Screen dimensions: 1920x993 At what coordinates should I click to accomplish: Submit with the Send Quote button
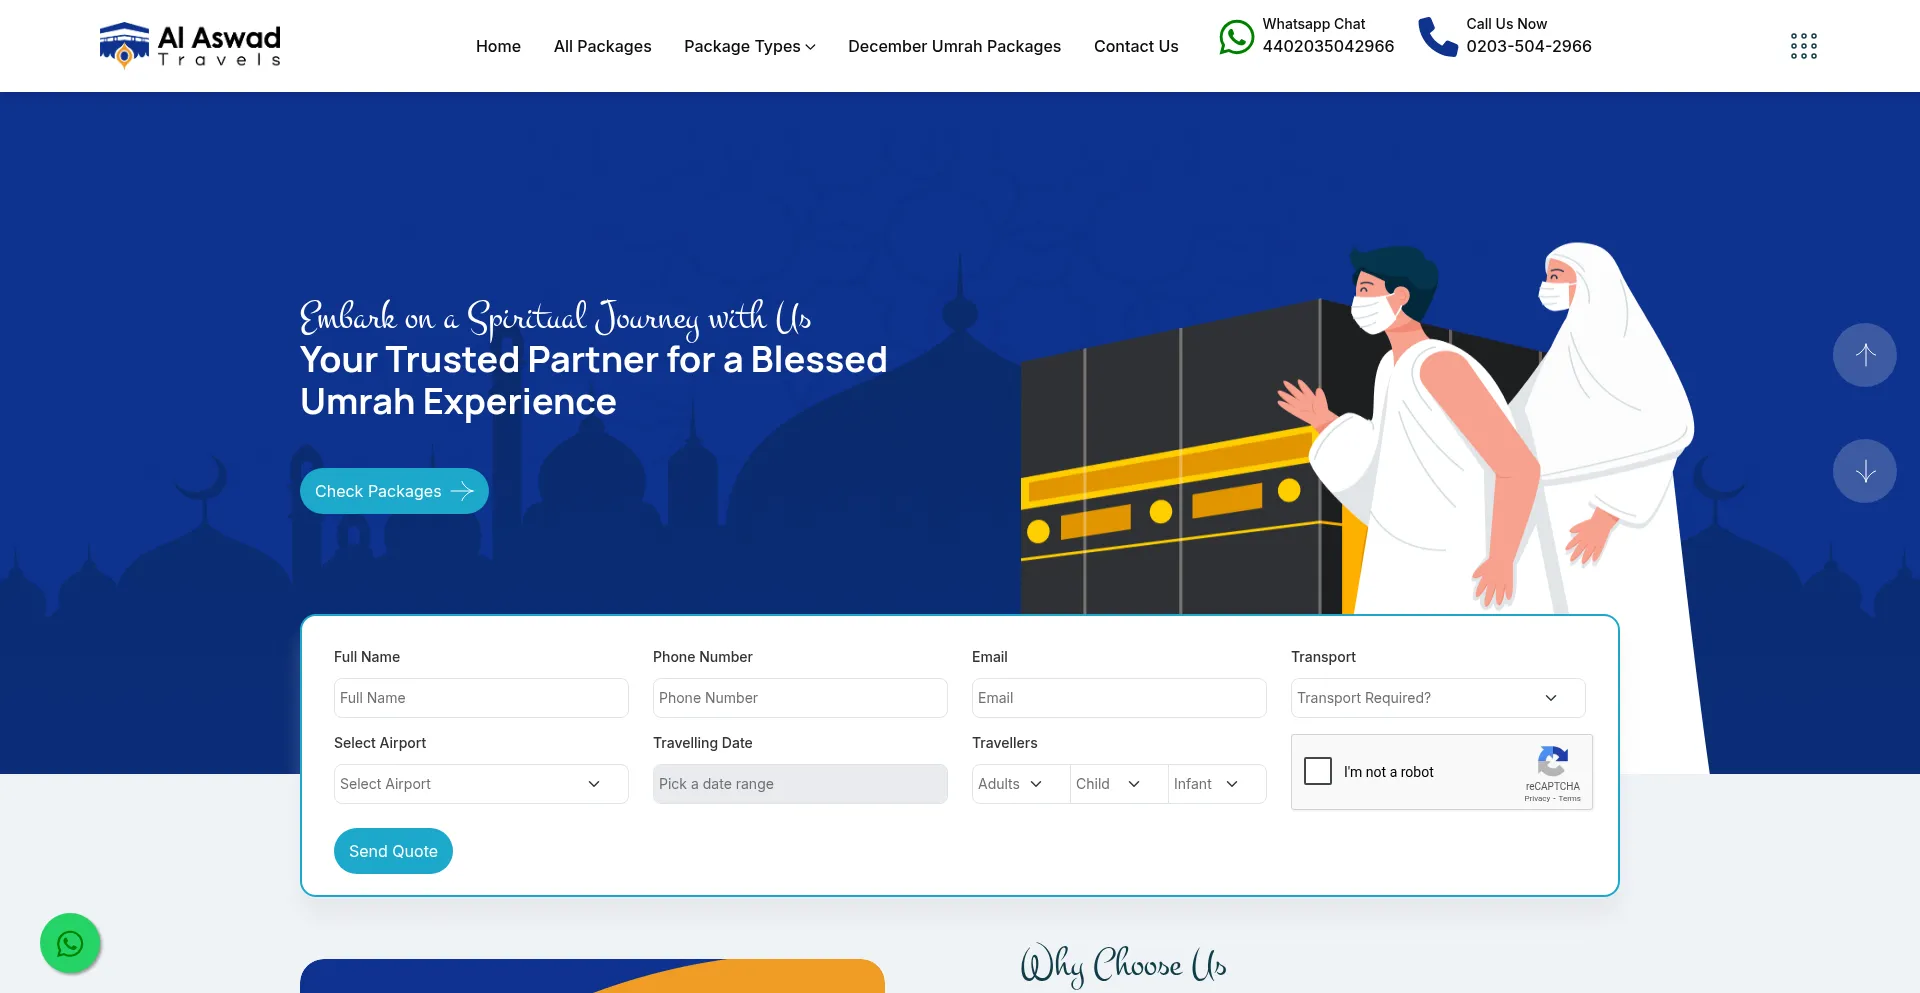[393, 851]
